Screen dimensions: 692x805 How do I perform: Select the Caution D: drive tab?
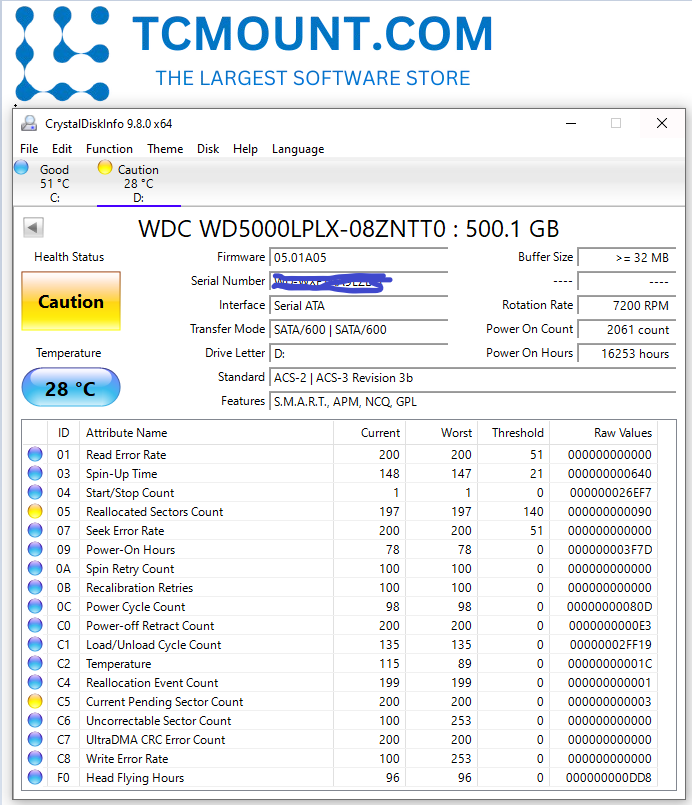(137, 183)
